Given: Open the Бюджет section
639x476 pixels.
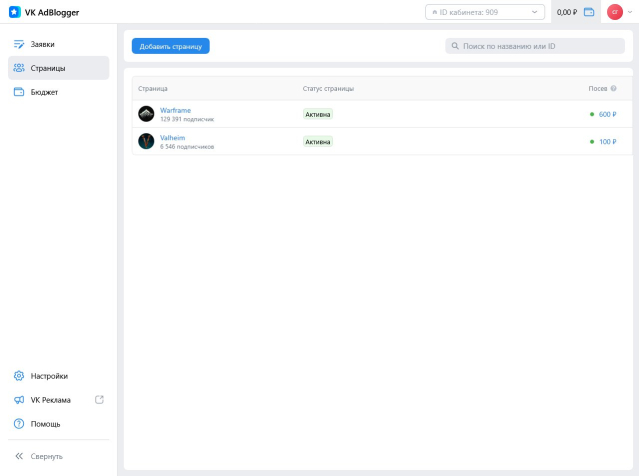Looking at the screenshot, I should 44,92.
